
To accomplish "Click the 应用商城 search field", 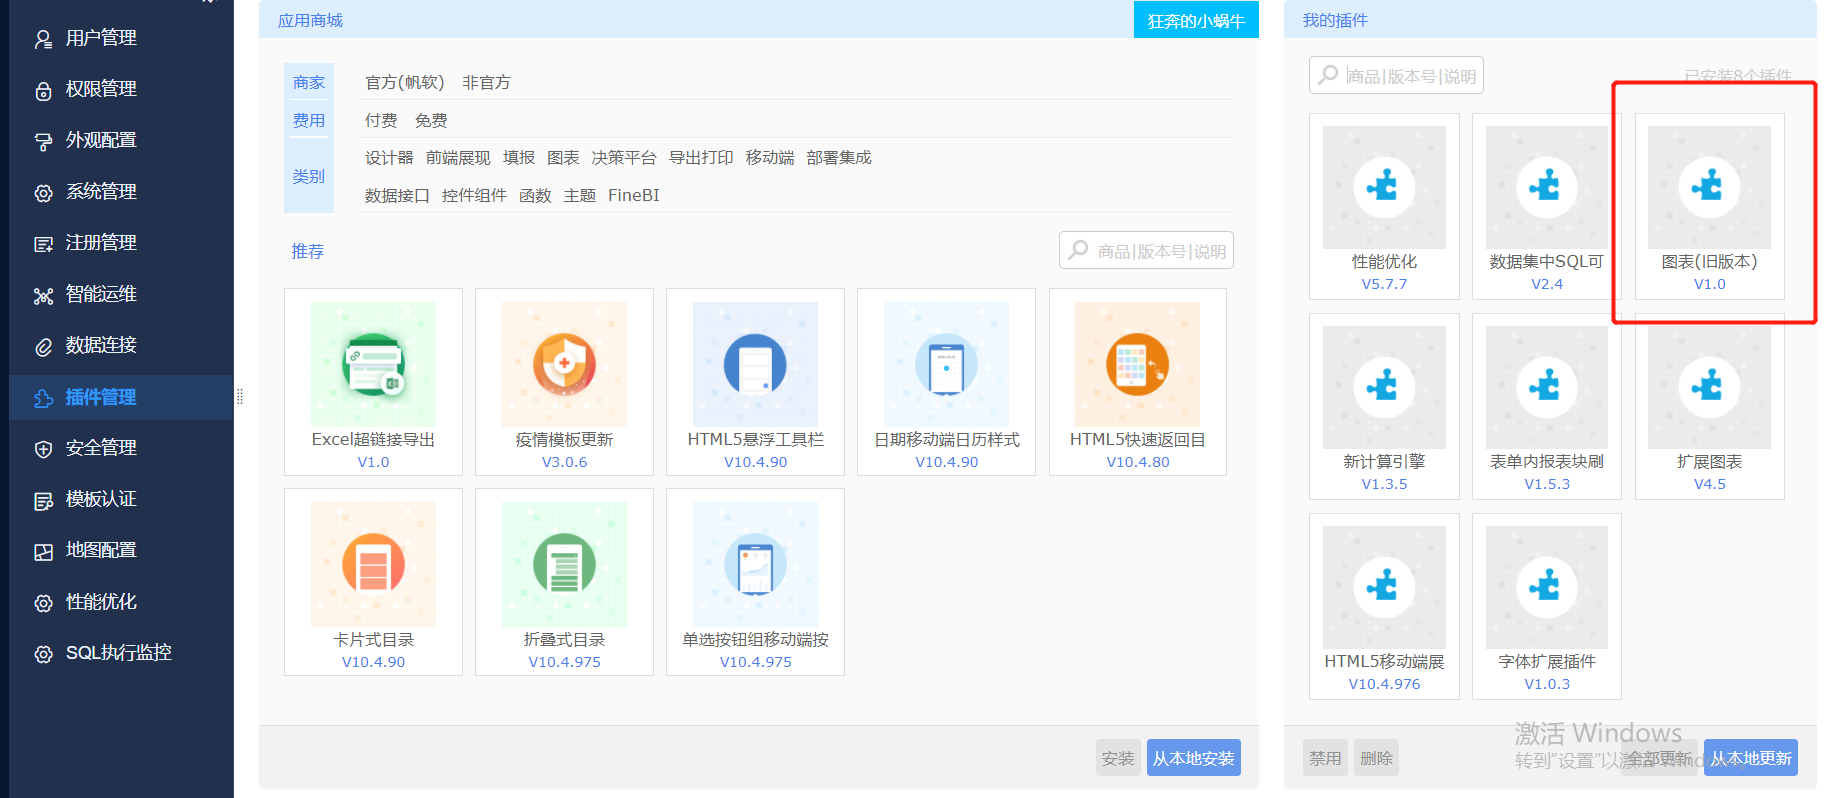I will (1146, 250).
